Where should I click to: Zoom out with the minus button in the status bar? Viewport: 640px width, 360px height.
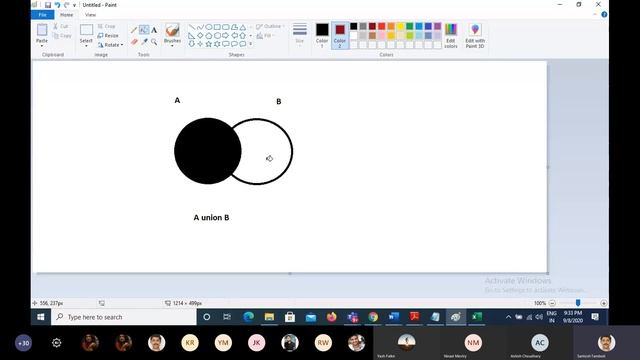point(552,303)
